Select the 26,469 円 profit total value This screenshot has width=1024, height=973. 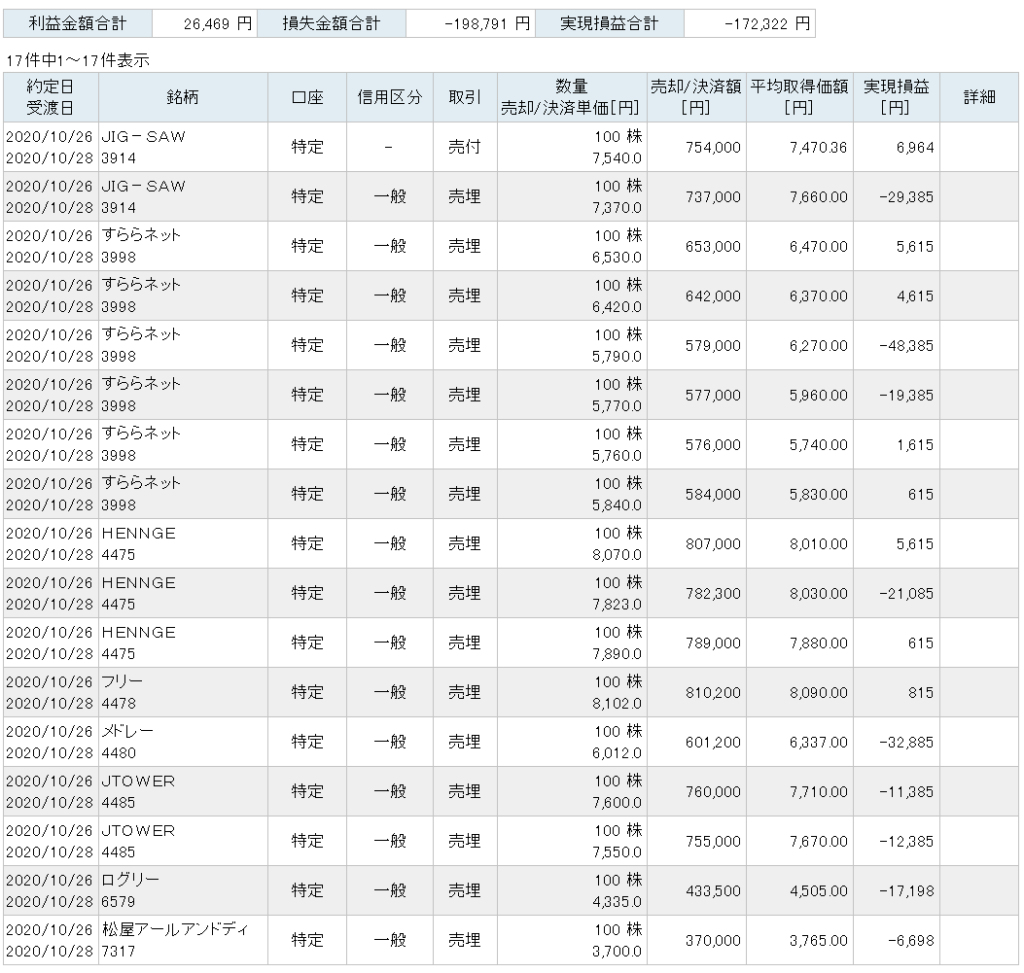point(204,24)
